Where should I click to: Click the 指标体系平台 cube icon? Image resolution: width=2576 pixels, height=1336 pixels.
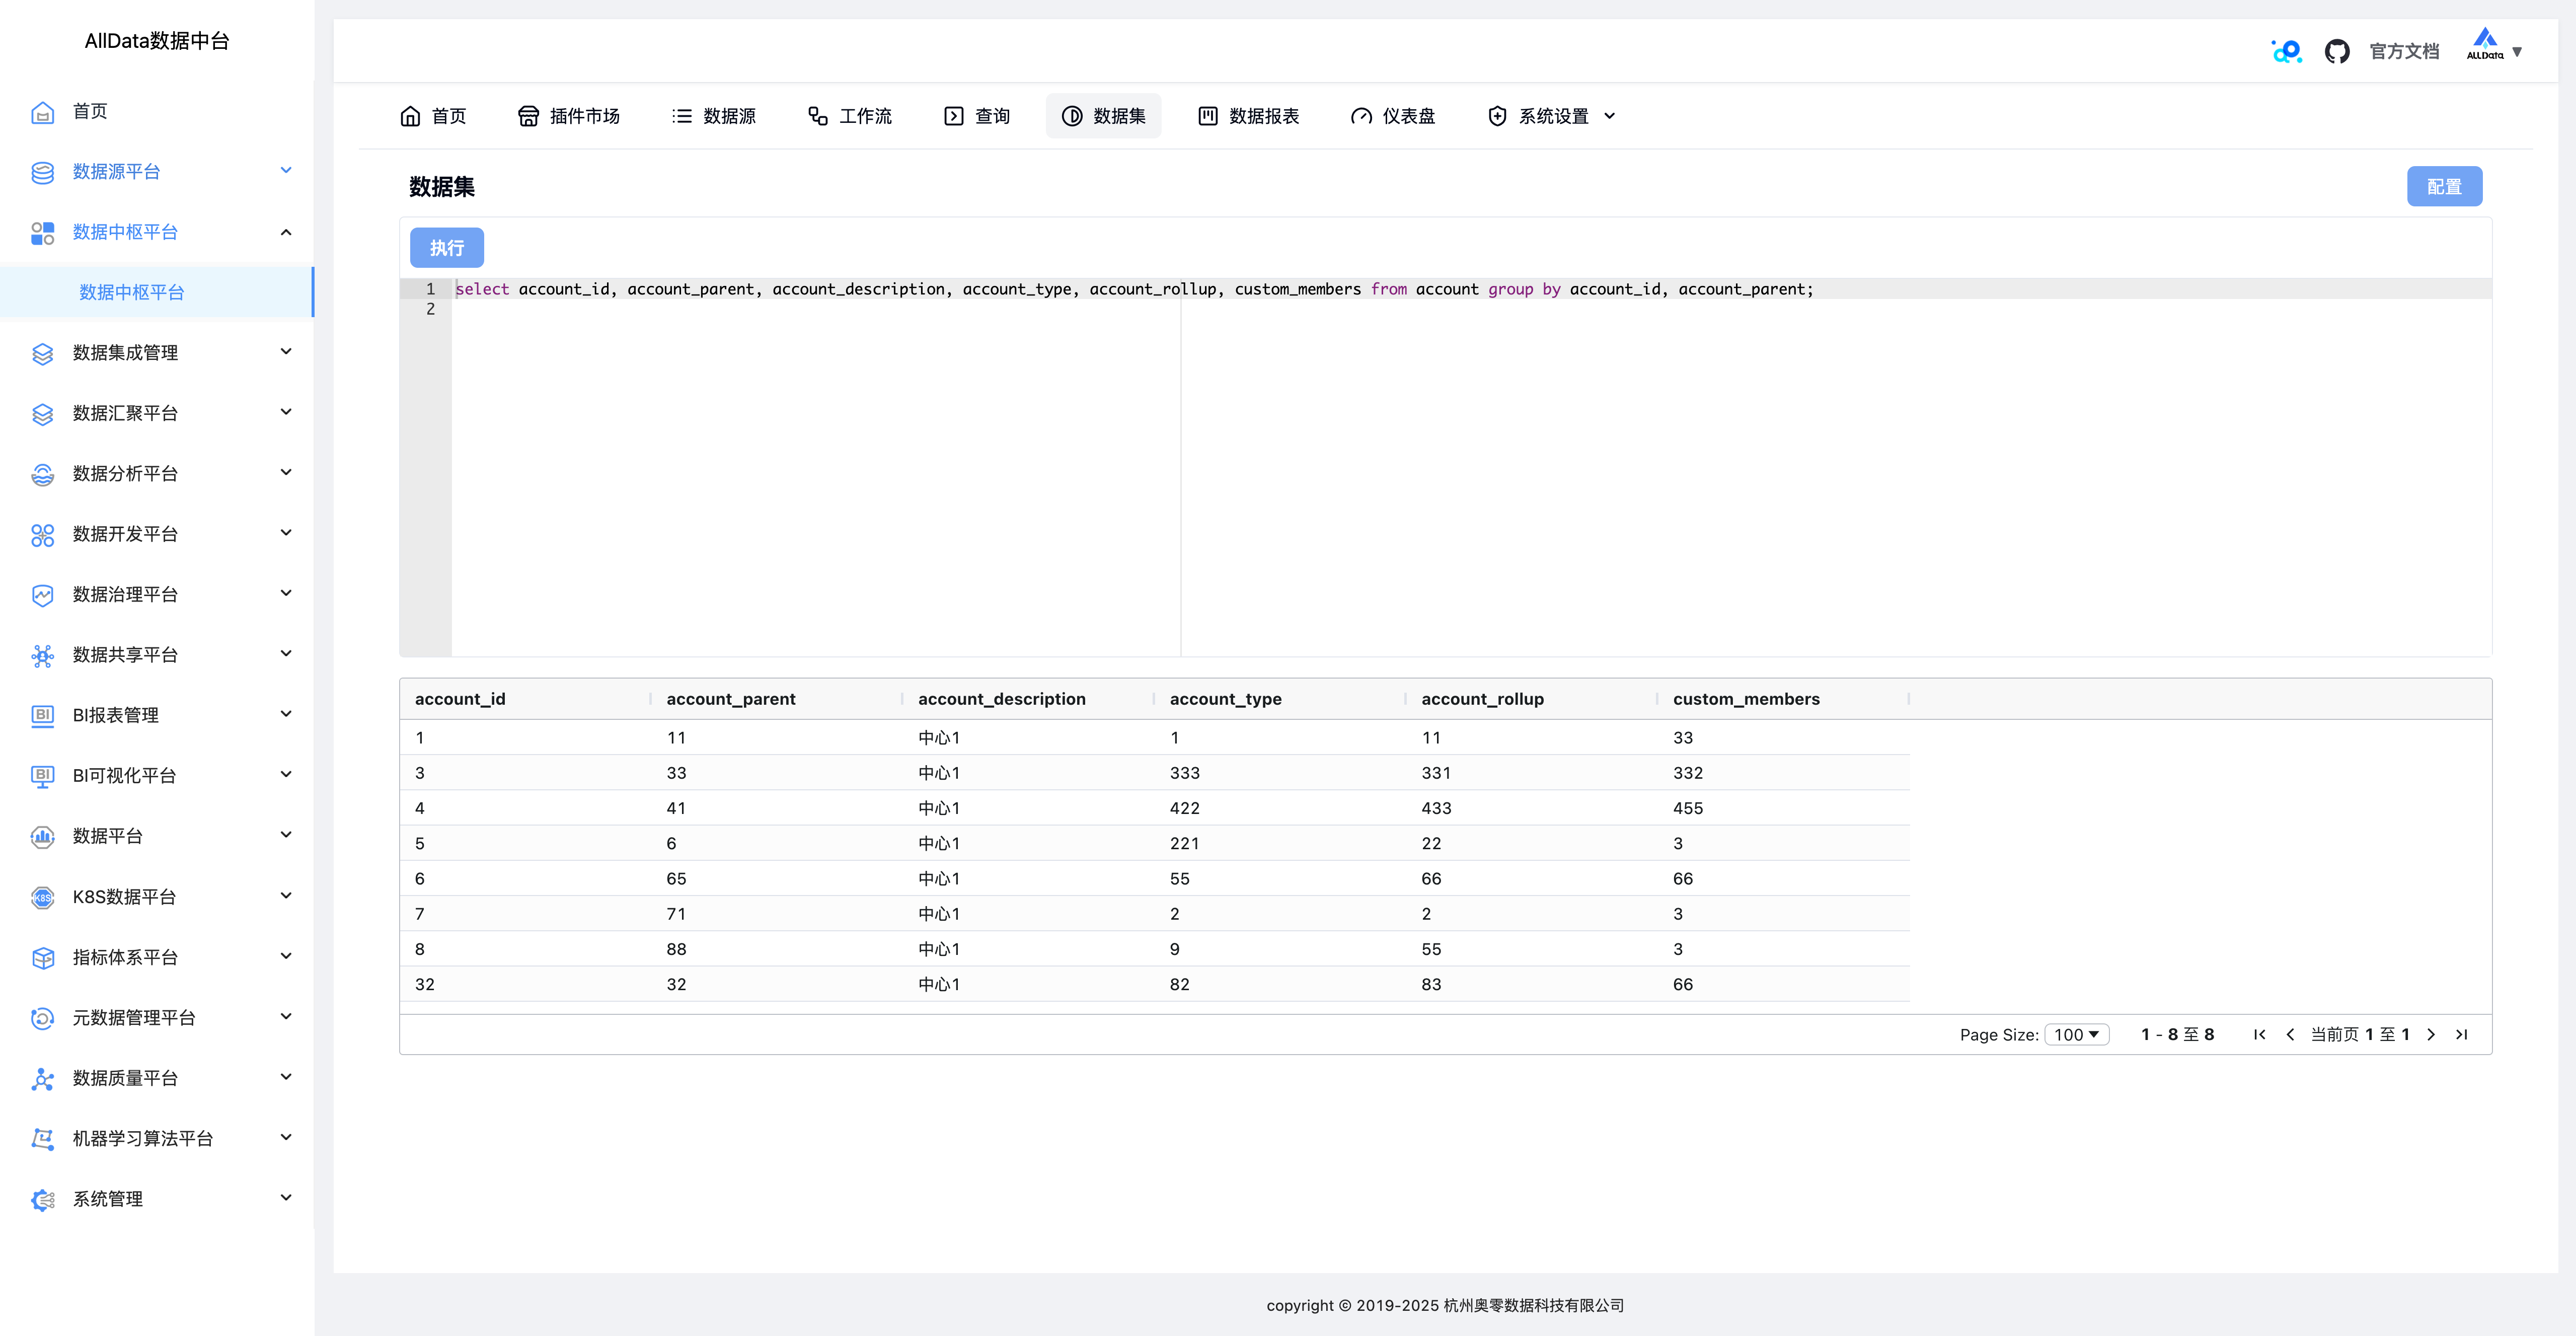tap(42, 958)
